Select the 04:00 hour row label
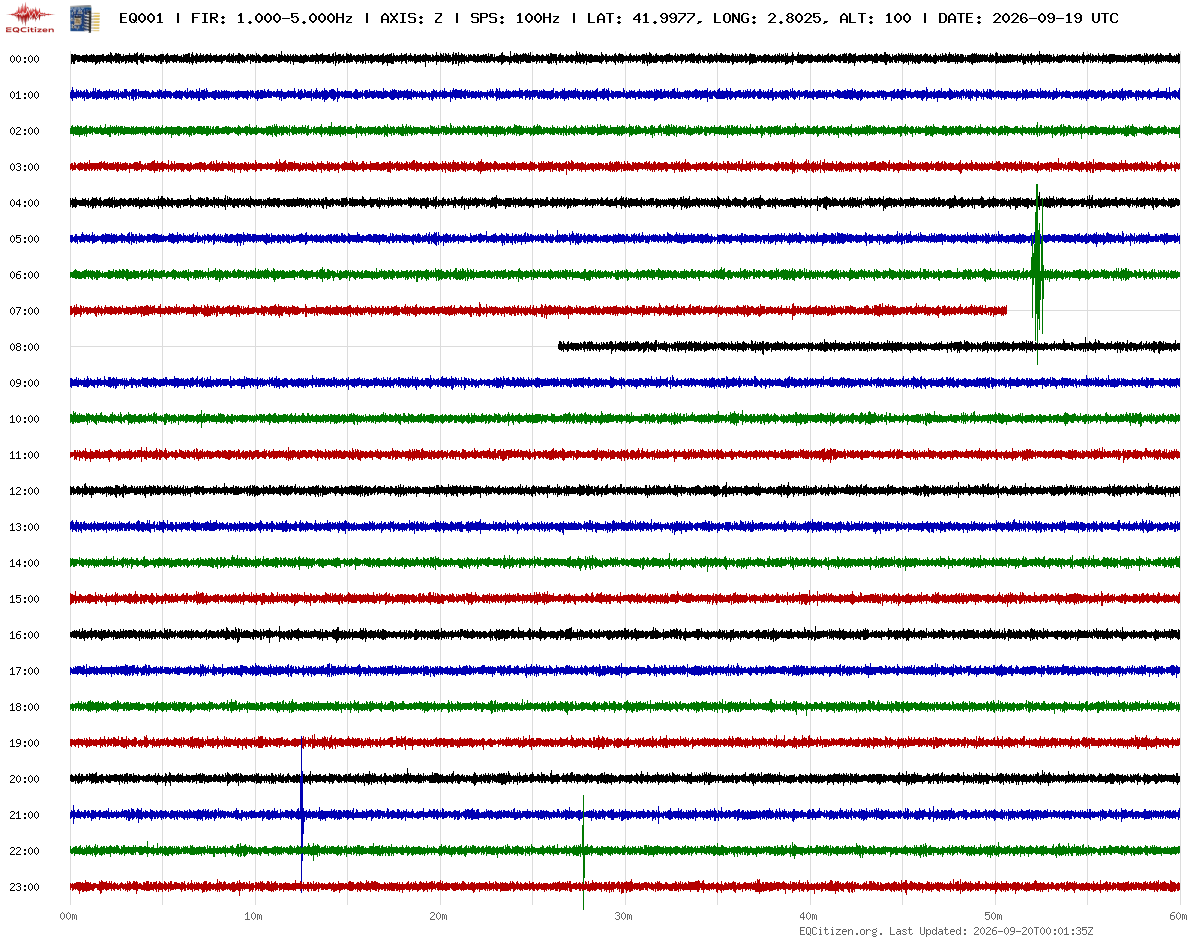Viewport: 1200px width, 940px height. coord(23,203)
